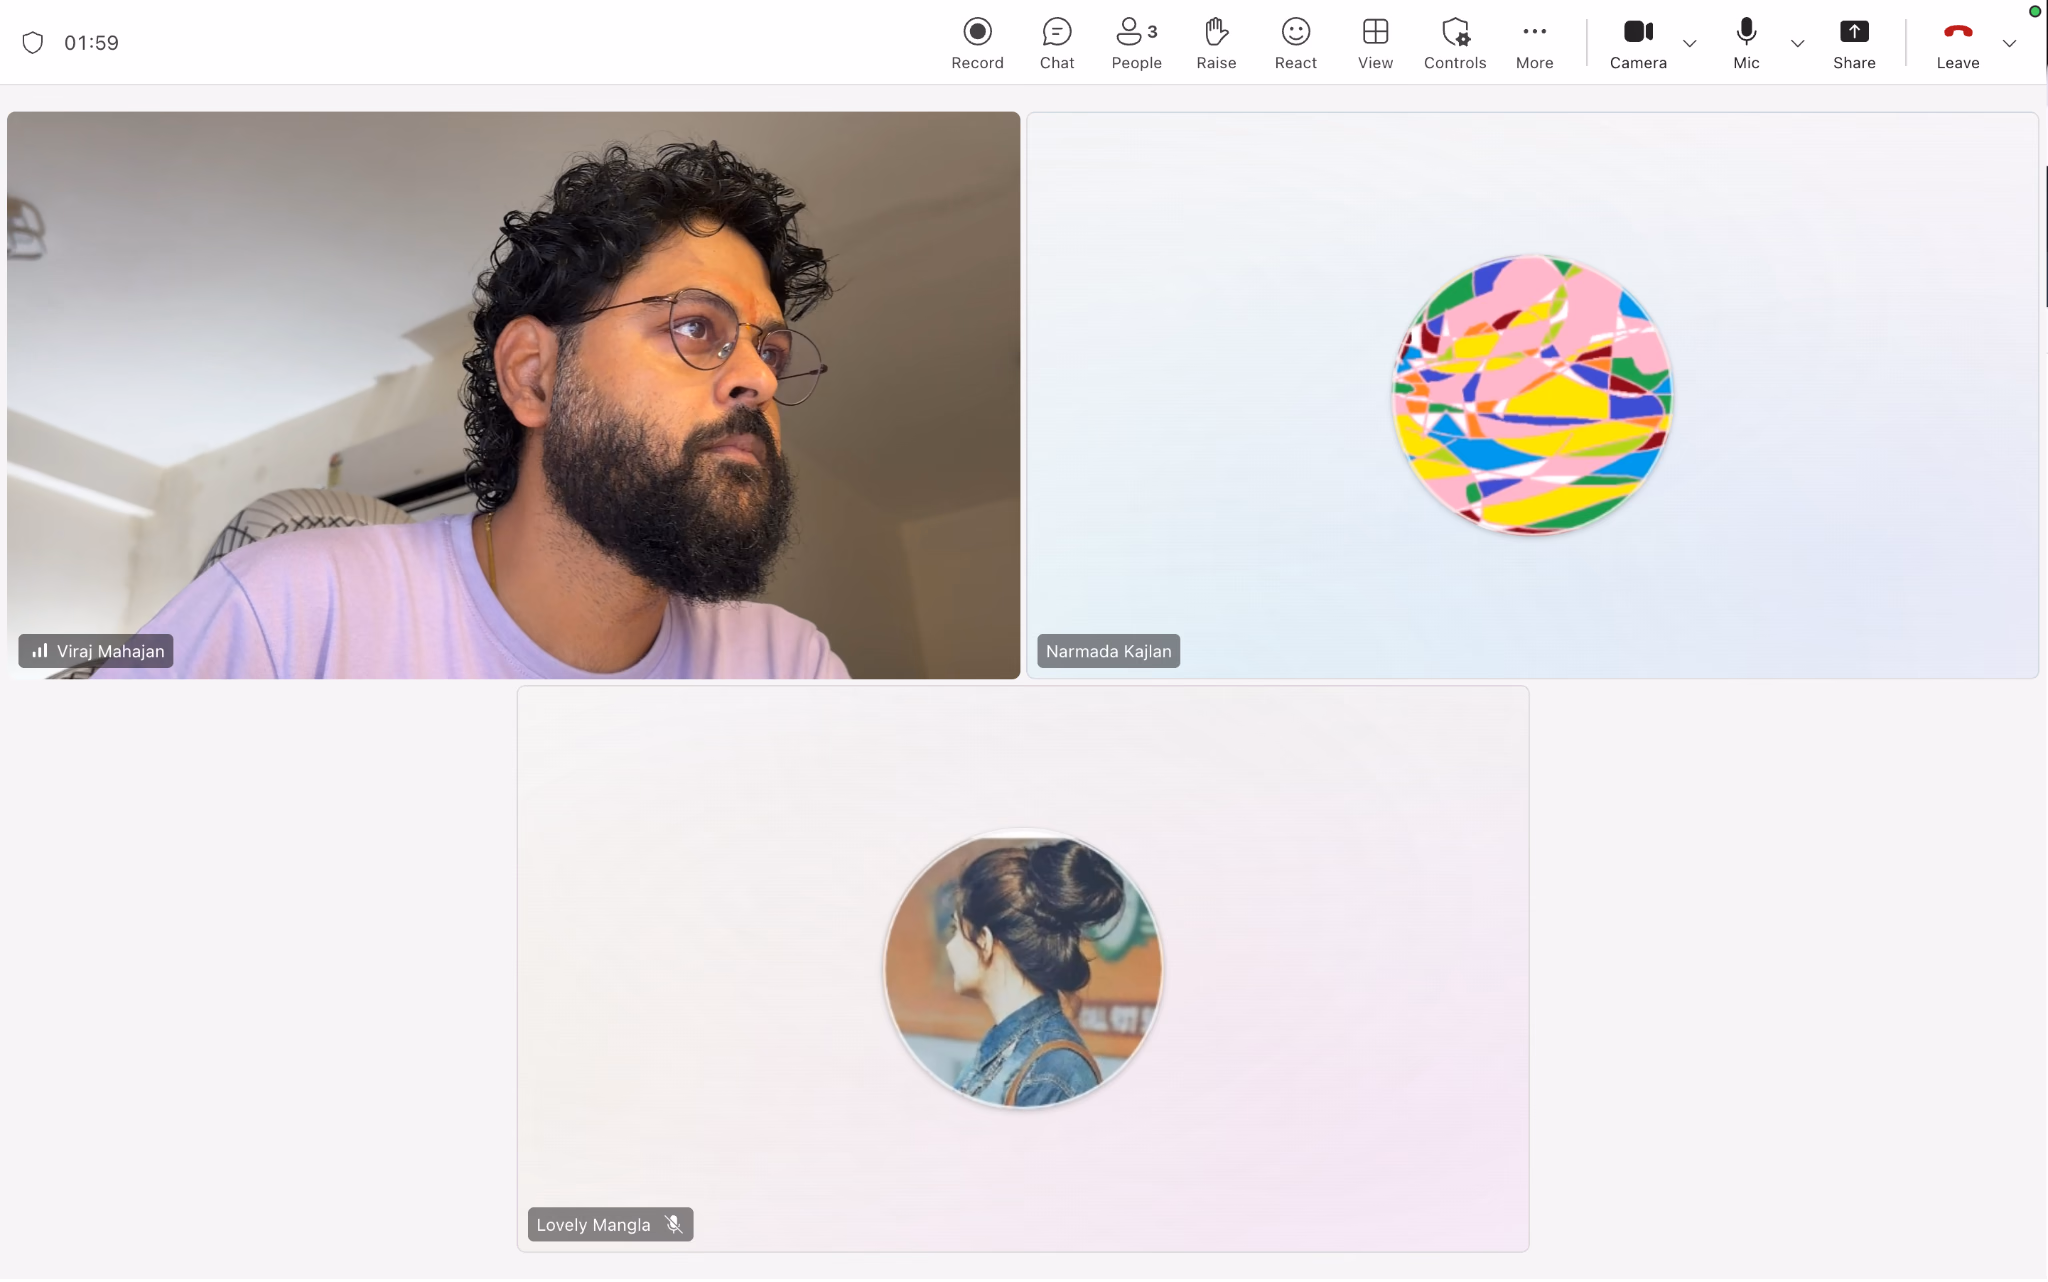2048x1282 pixels.
Task: Select Viraj Mahajan's video tile
Action: pyautogui.click(x=513, y=395)
